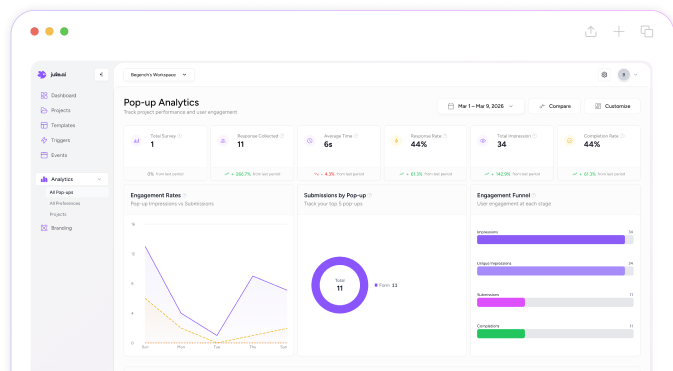673x371 pixels.
Task: Click the green Completions funnel bar
Action: point(501,334)
